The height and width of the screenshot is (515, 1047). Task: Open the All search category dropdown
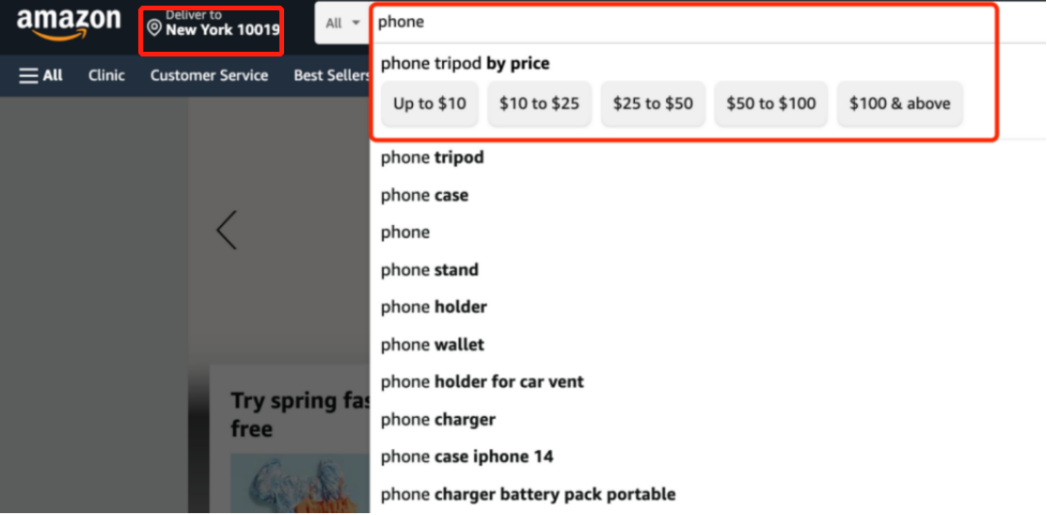[342, 23]
